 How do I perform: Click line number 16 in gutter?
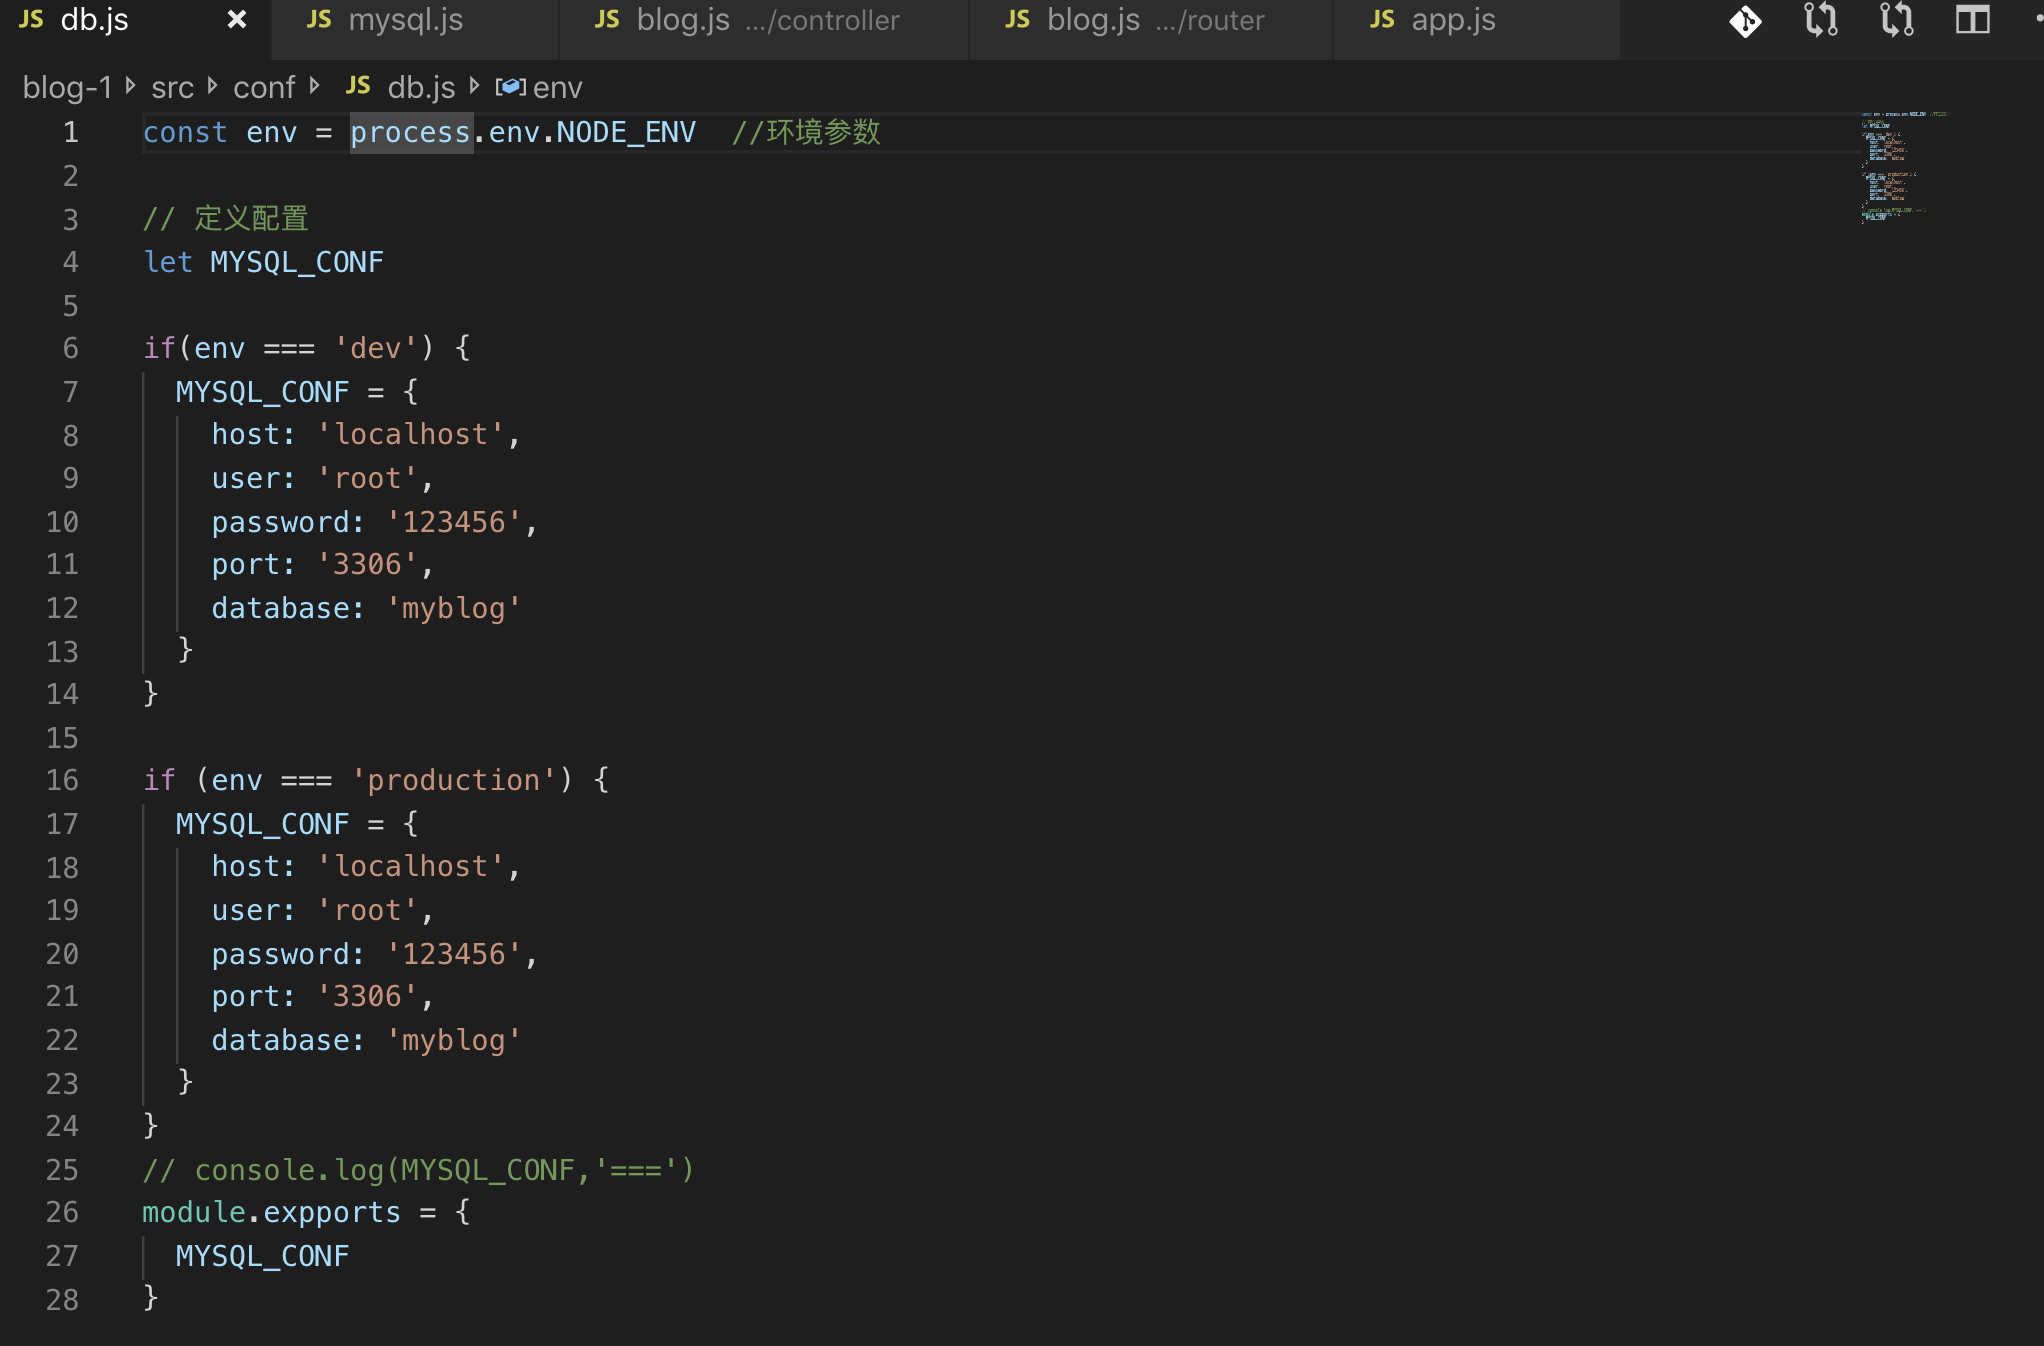(62, 780)
